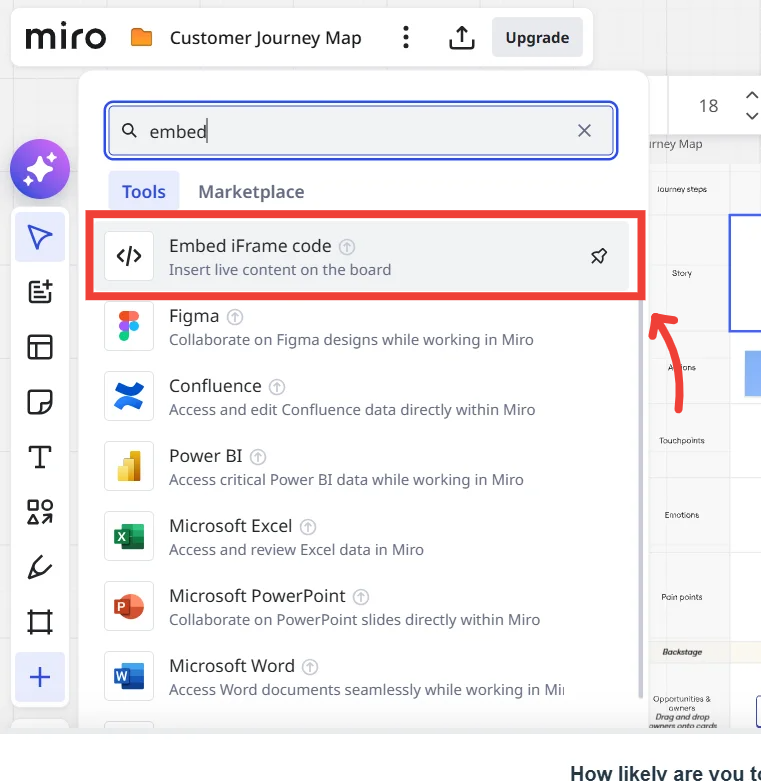Image resolution: width=761 pixels, height=781 pixels.
Task: Click 'Access critical Power BI data' description
Action: 346,480
